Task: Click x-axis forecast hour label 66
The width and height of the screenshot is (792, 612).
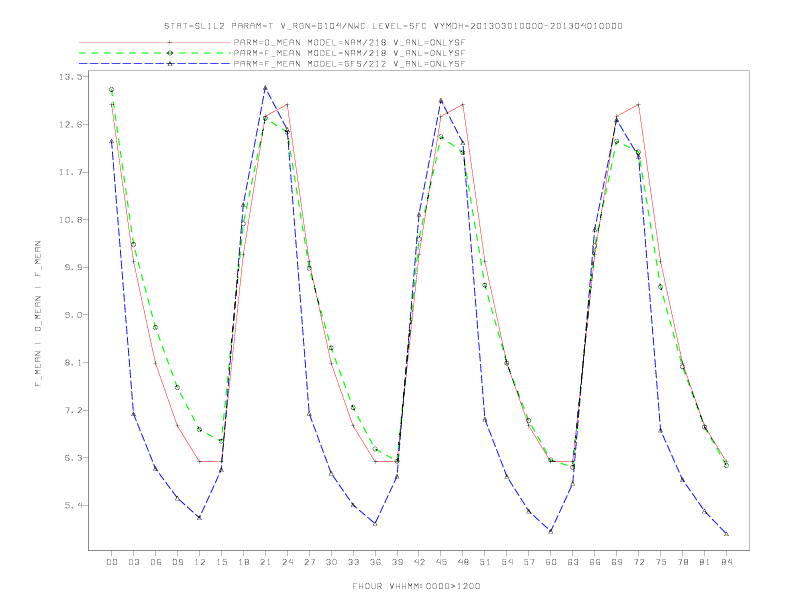Action: 595,562
